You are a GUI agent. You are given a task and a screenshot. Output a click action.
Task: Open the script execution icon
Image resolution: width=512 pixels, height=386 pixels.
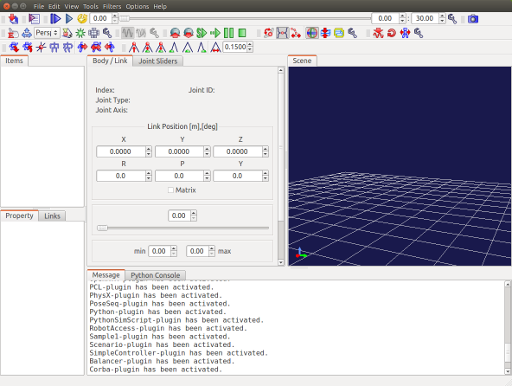point(34,19)
